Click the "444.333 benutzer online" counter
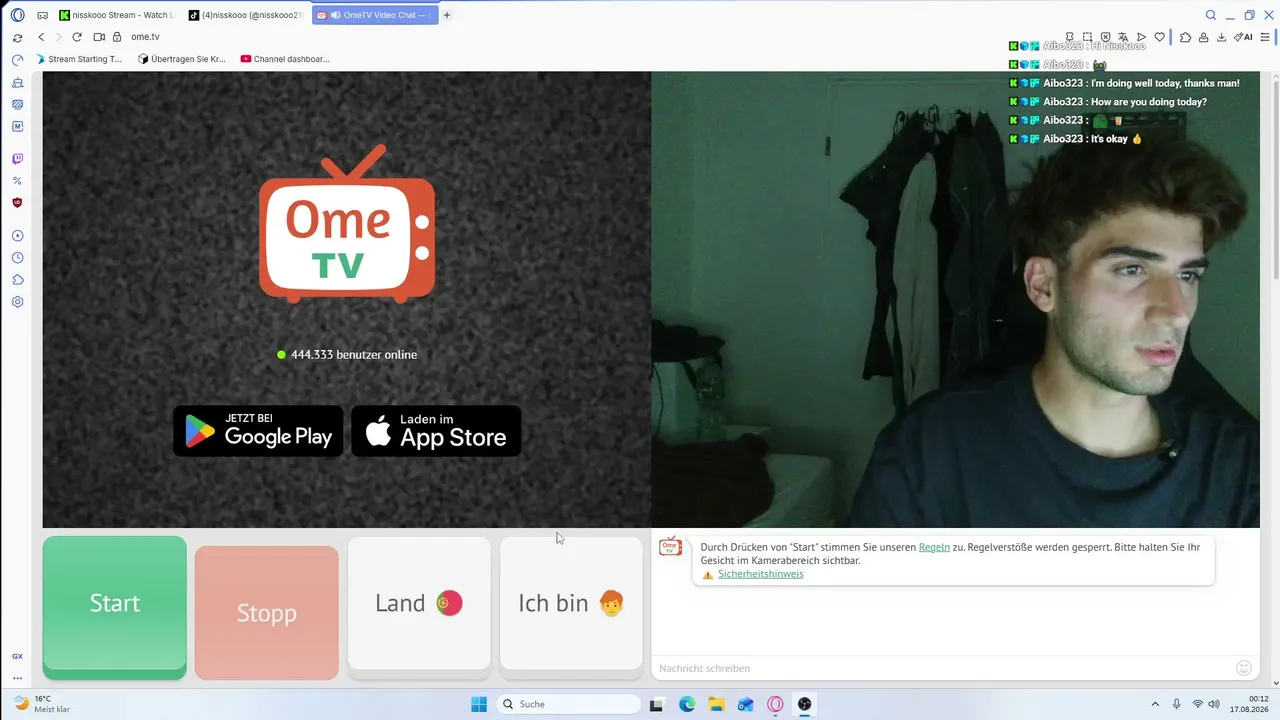This screenshot has height=720, width=1280. [347, 355]
